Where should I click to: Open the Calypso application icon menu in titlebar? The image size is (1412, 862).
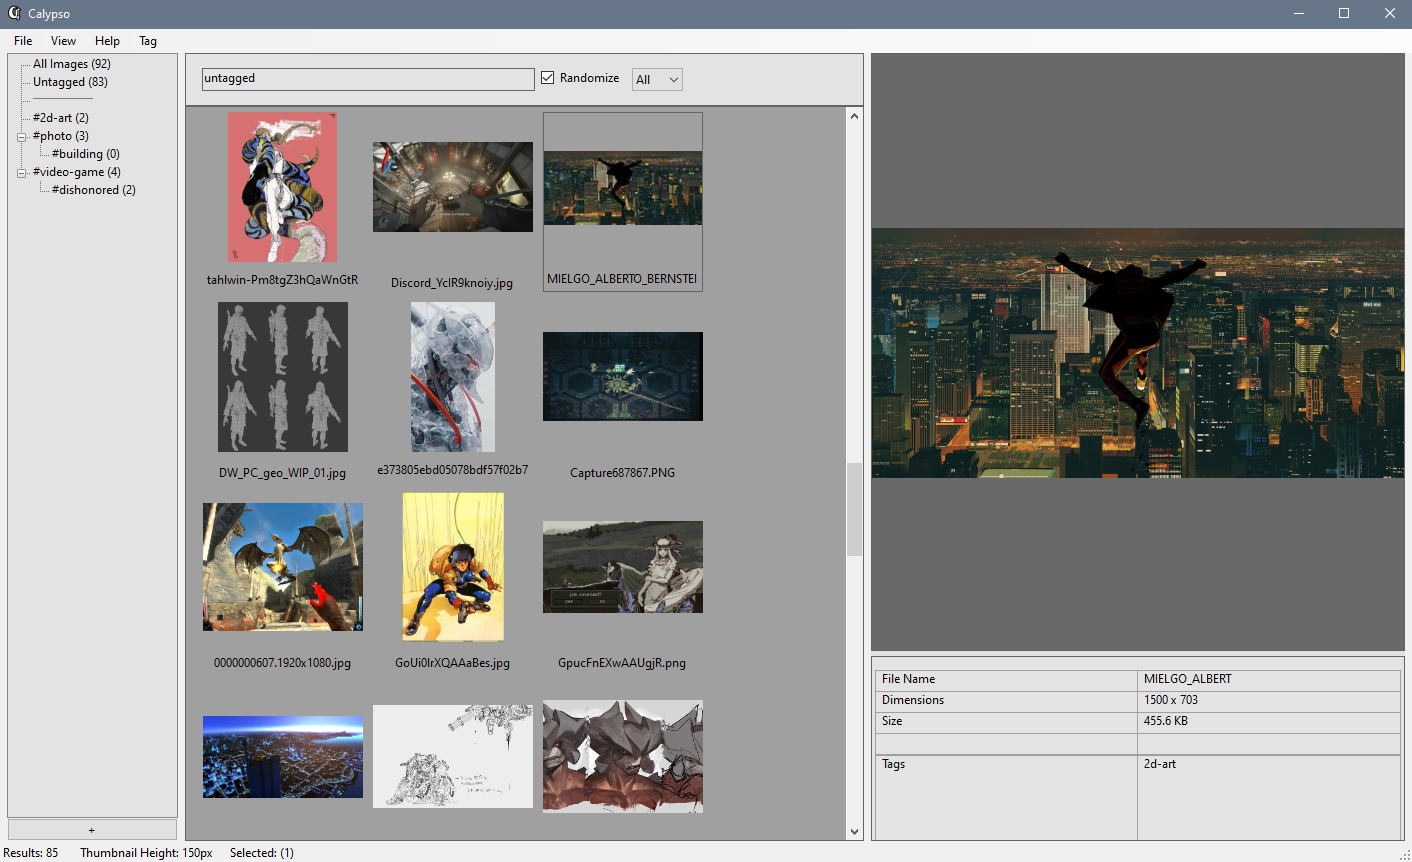[x=14, y=14]
